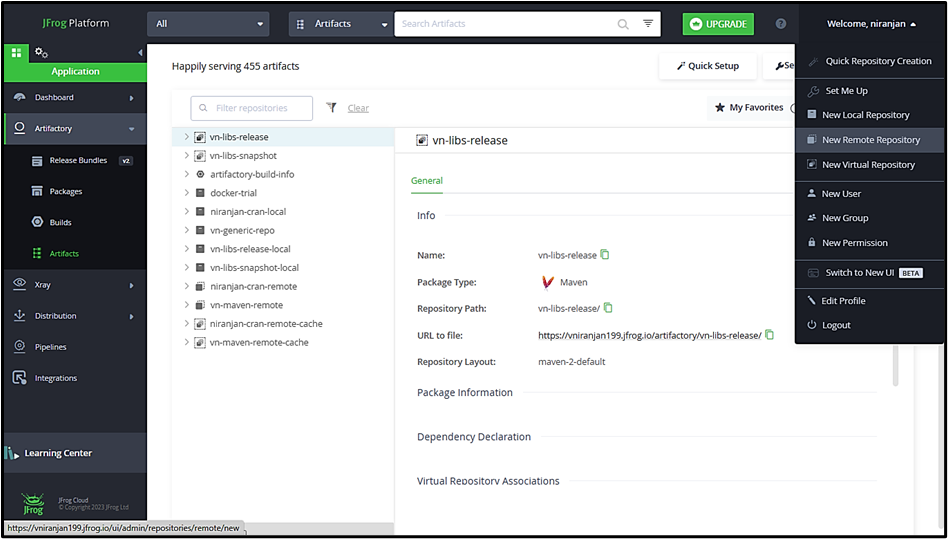Click the Packages icon in sidebar
The height and width of the screenshot is (539, 948).
click(x=37, y=192)
